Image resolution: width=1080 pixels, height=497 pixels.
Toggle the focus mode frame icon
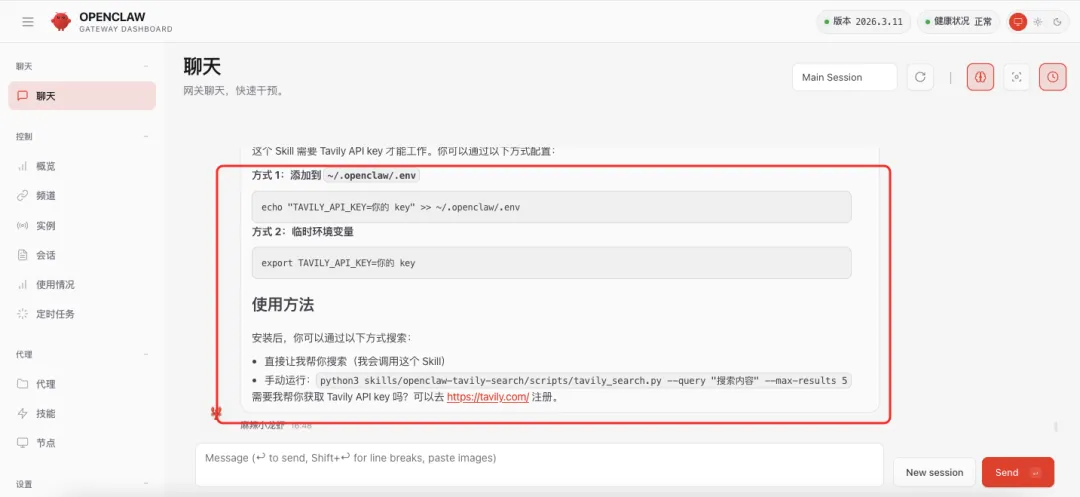(x=1016, y=77)
